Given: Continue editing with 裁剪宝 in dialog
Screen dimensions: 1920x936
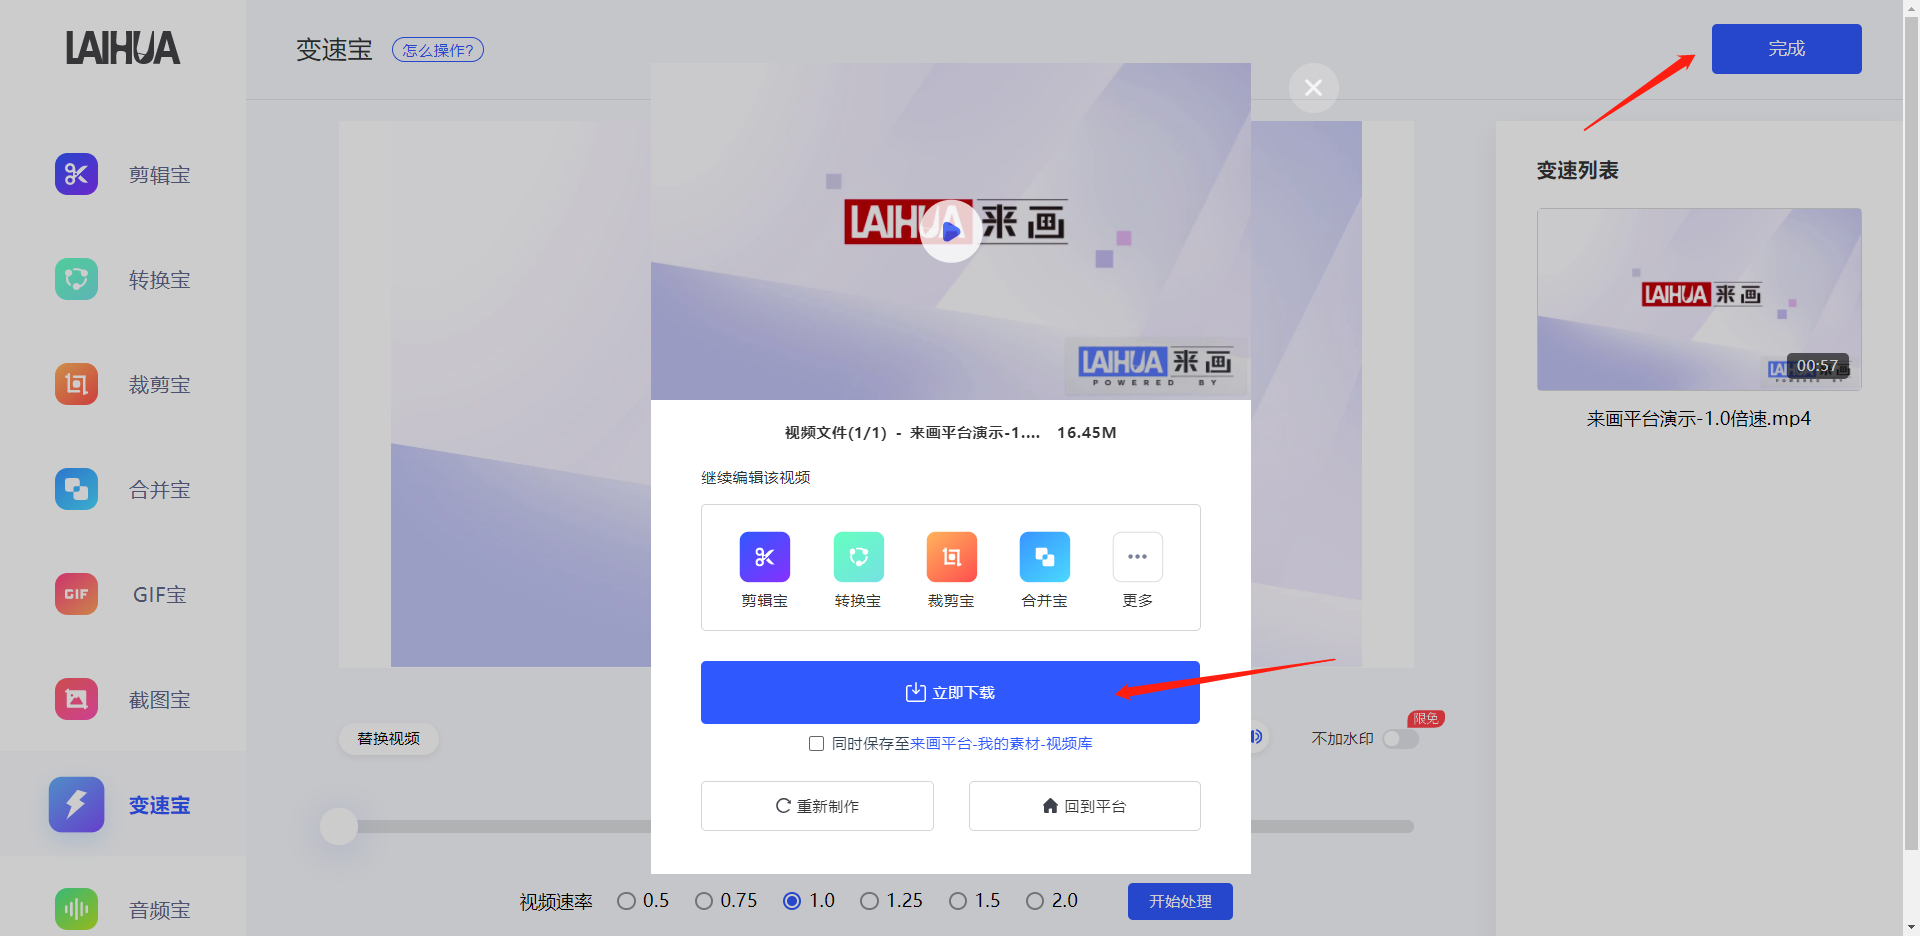Looking at the screenshot, I should click(x=951, y=570).
